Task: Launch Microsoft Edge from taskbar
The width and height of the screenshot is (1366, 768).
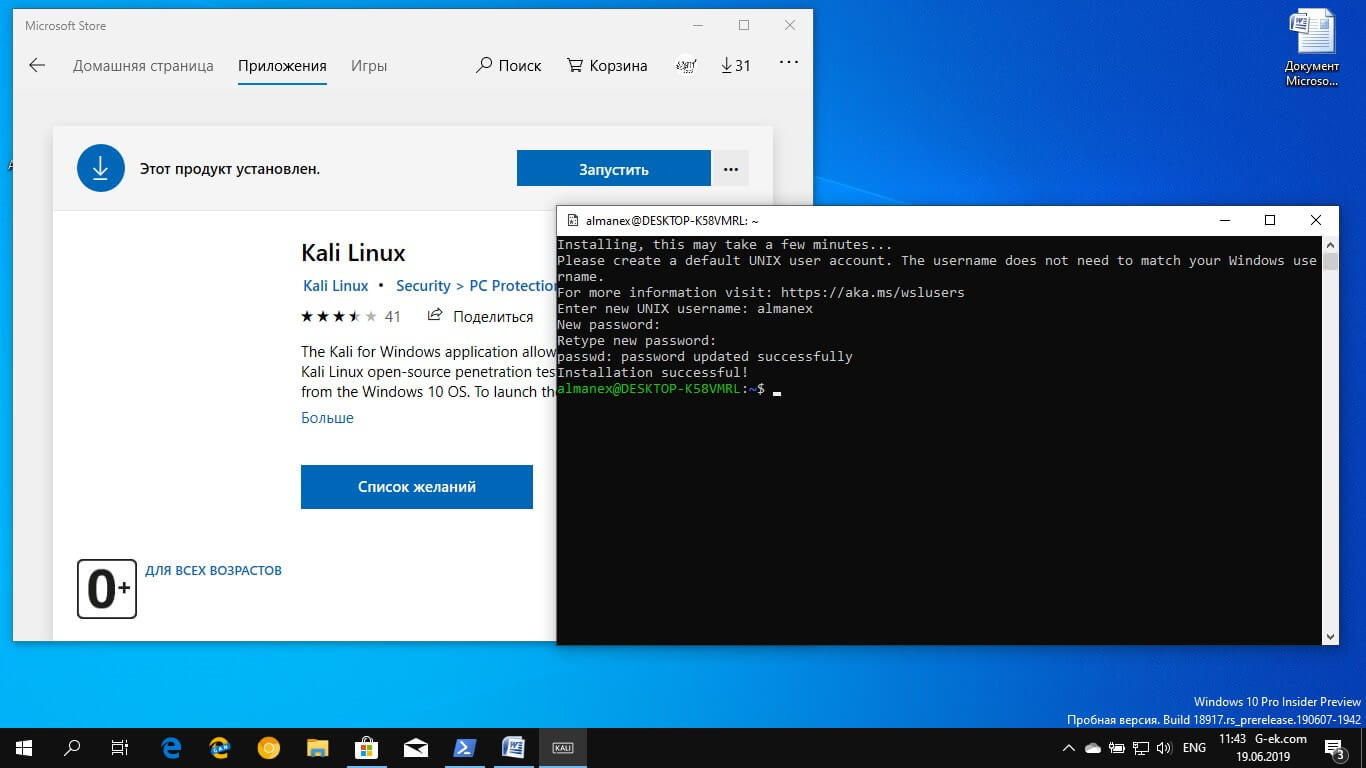Action: click(x=172, y=747)
